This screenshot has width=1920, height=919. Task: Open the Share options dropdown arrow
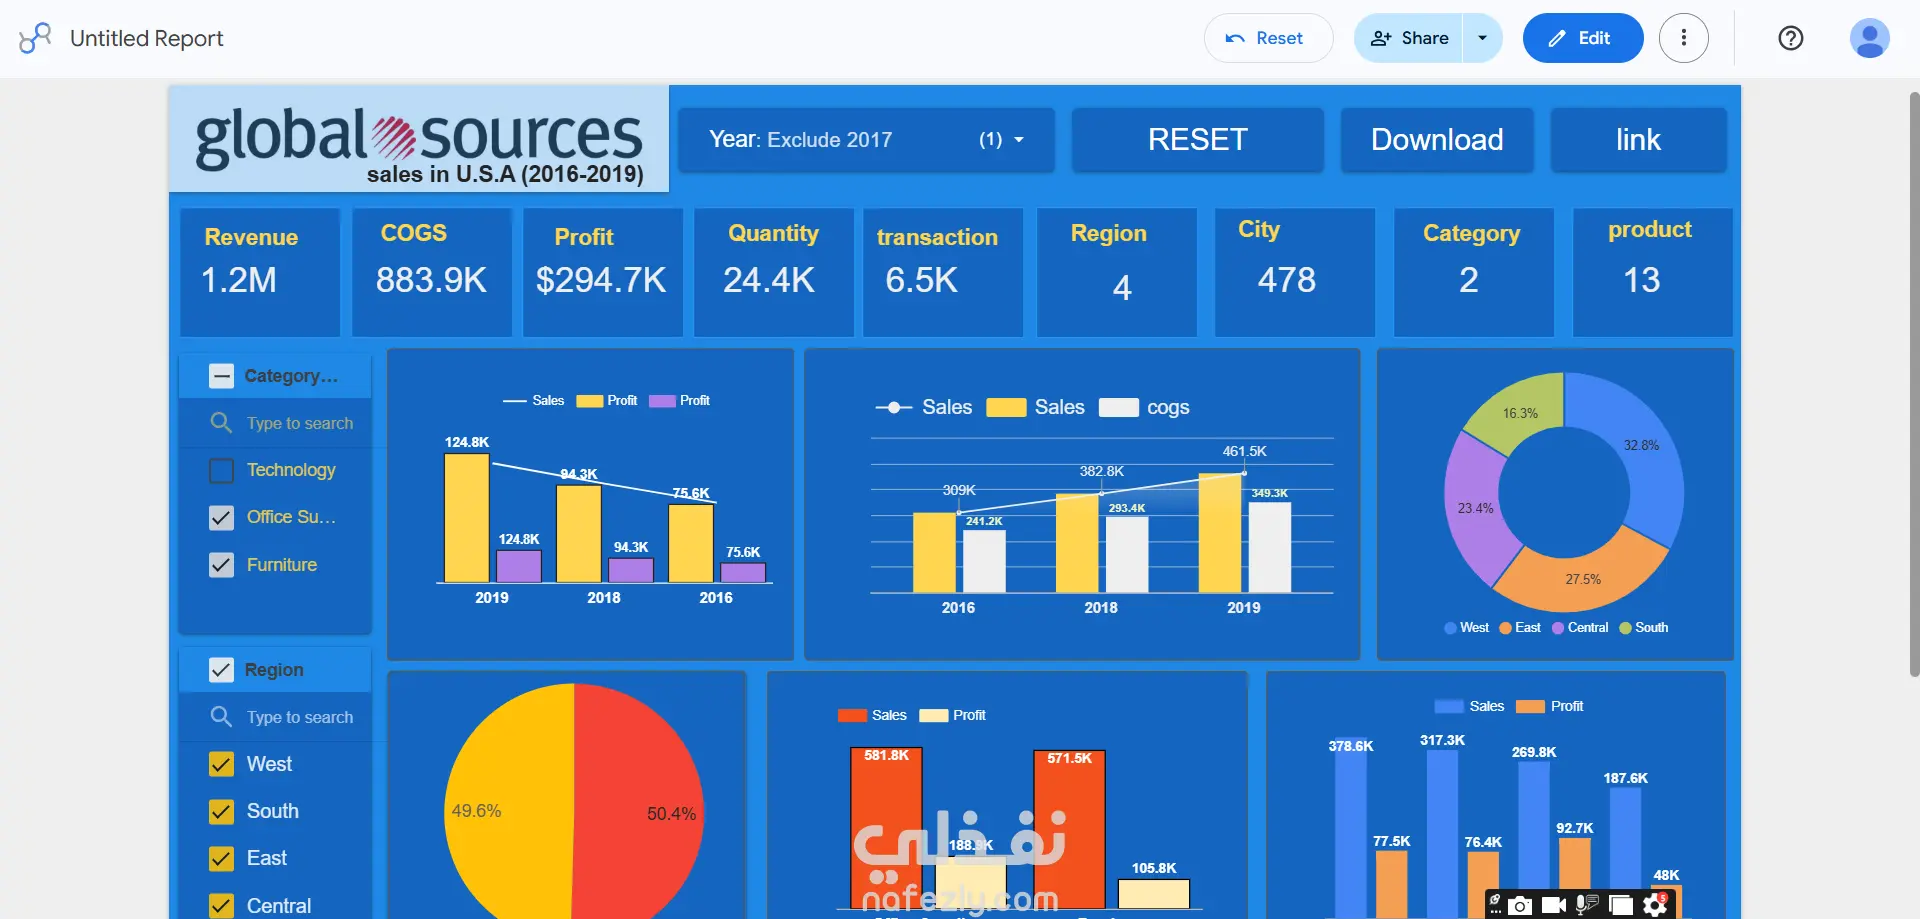pos(1482,38)
